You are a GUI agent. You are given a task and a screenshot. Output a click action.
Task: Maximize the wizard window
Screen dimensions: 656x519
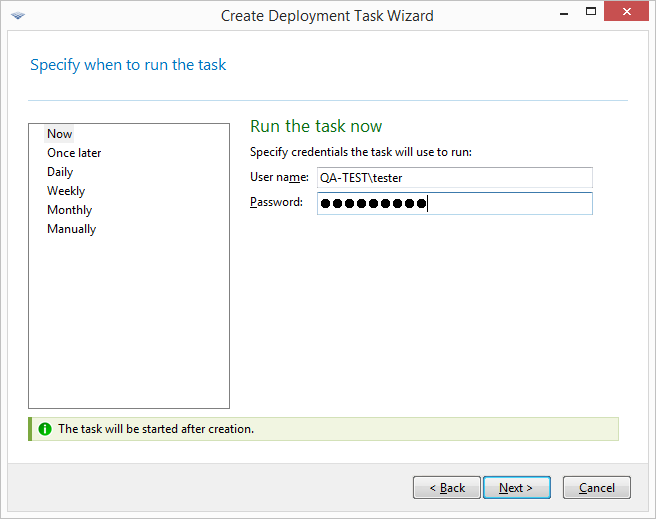point(594,12)
